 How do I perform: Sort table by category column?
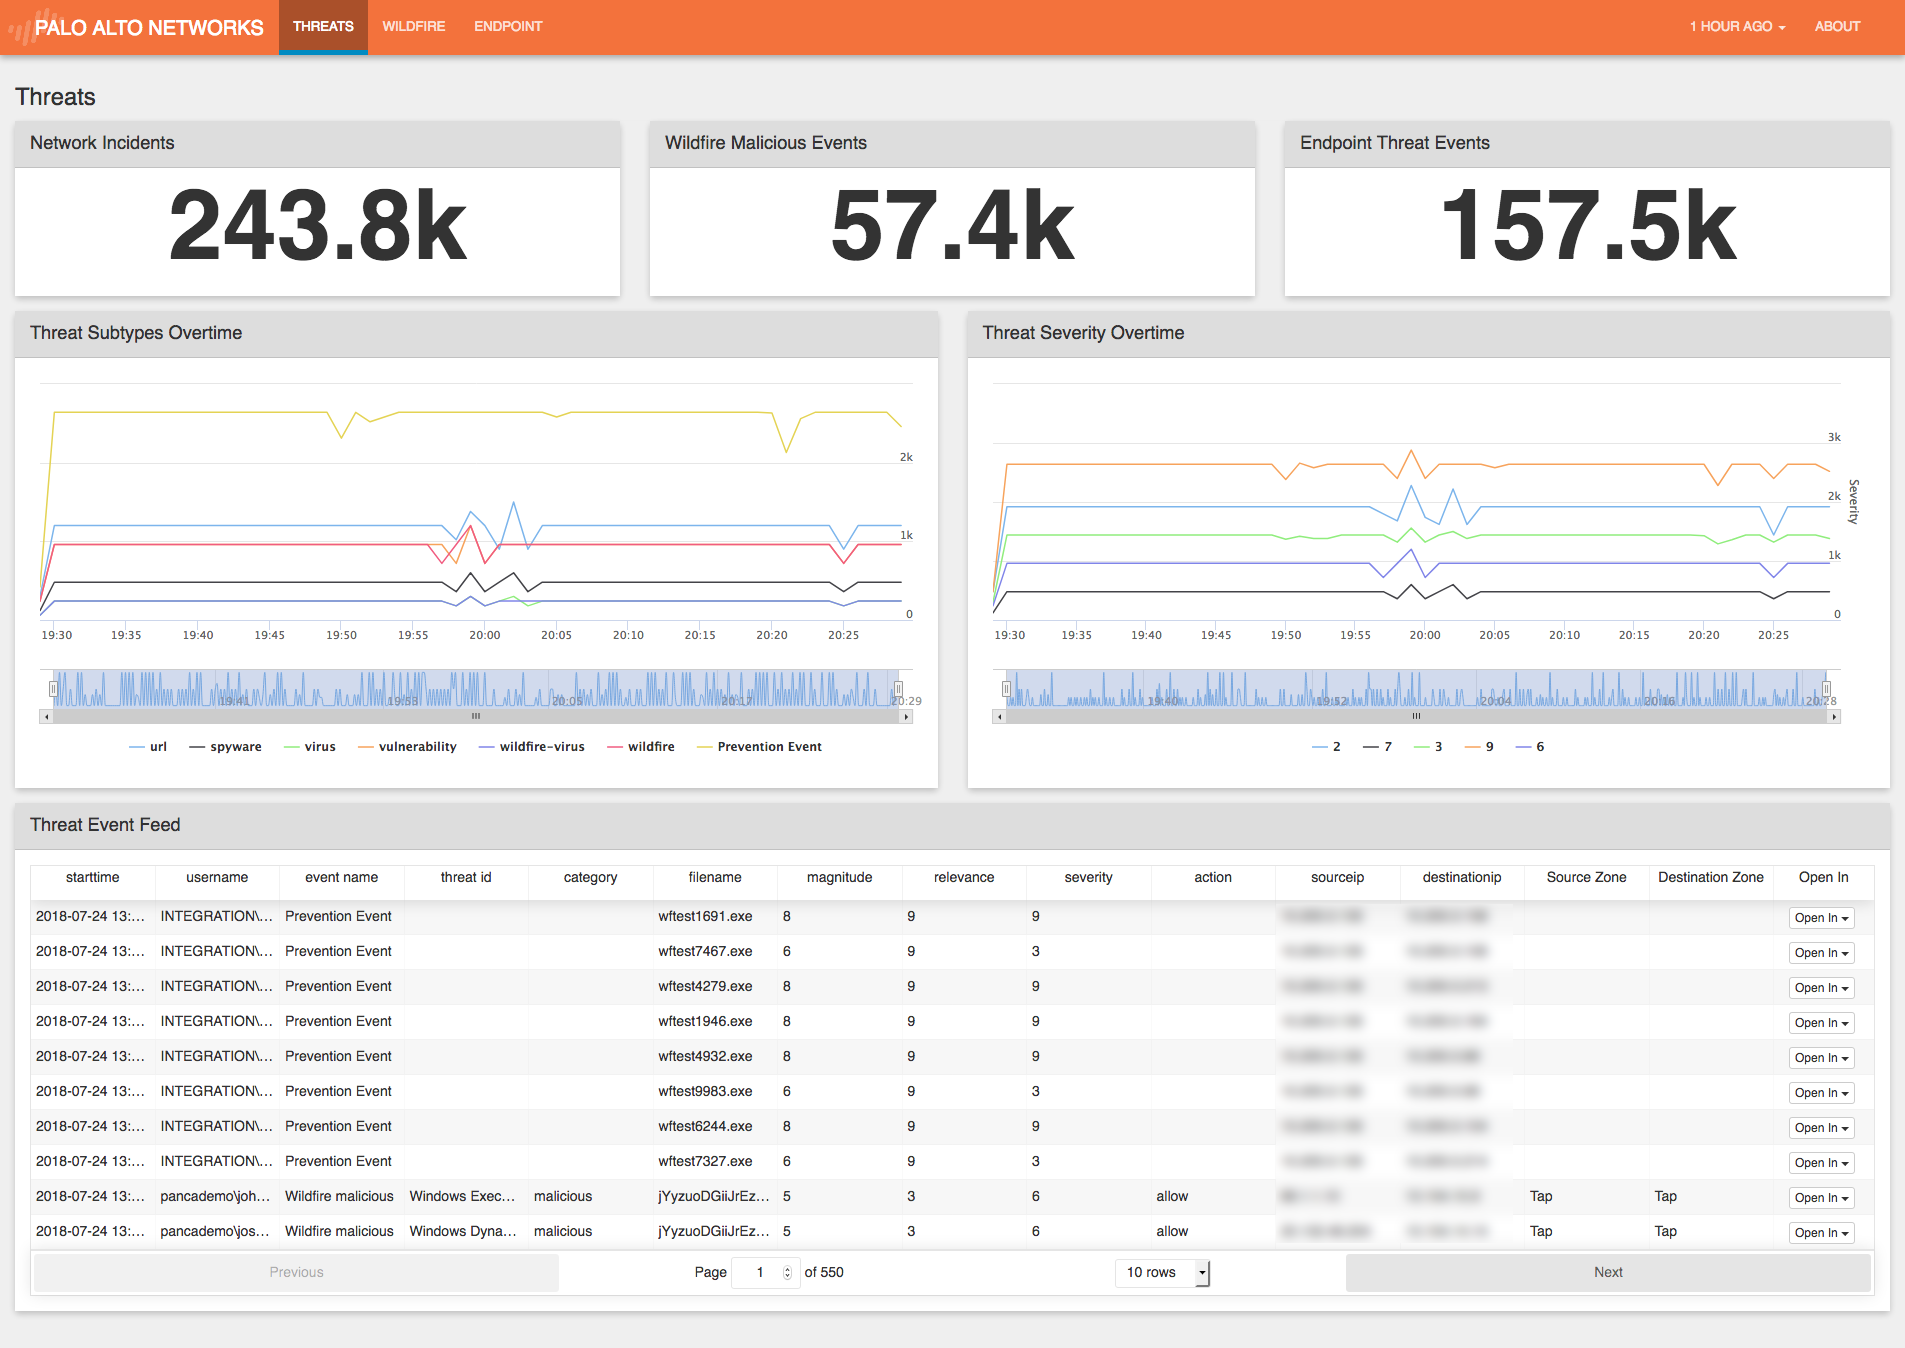[x=590, y=877]
